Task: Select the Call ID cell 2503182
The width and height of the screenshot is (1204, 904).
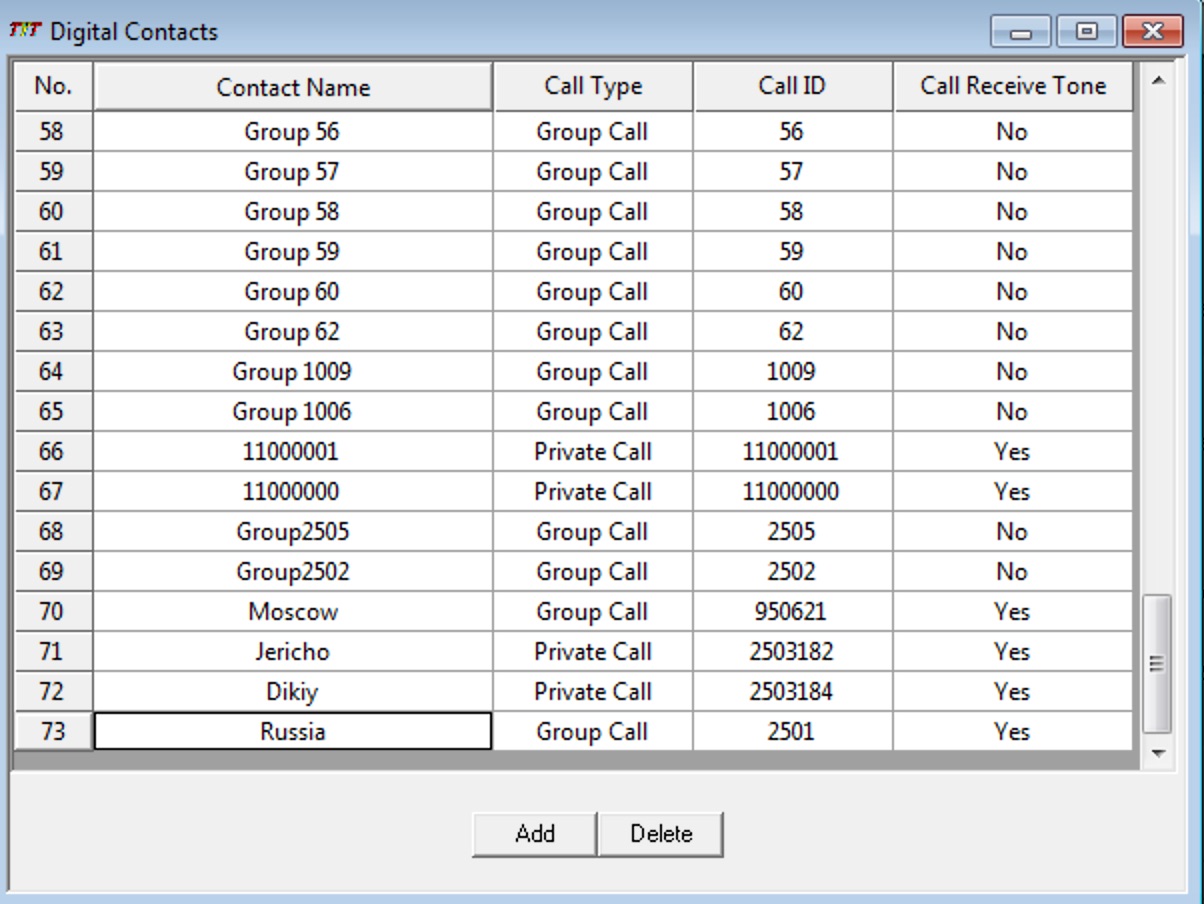Action: [793, 651]
